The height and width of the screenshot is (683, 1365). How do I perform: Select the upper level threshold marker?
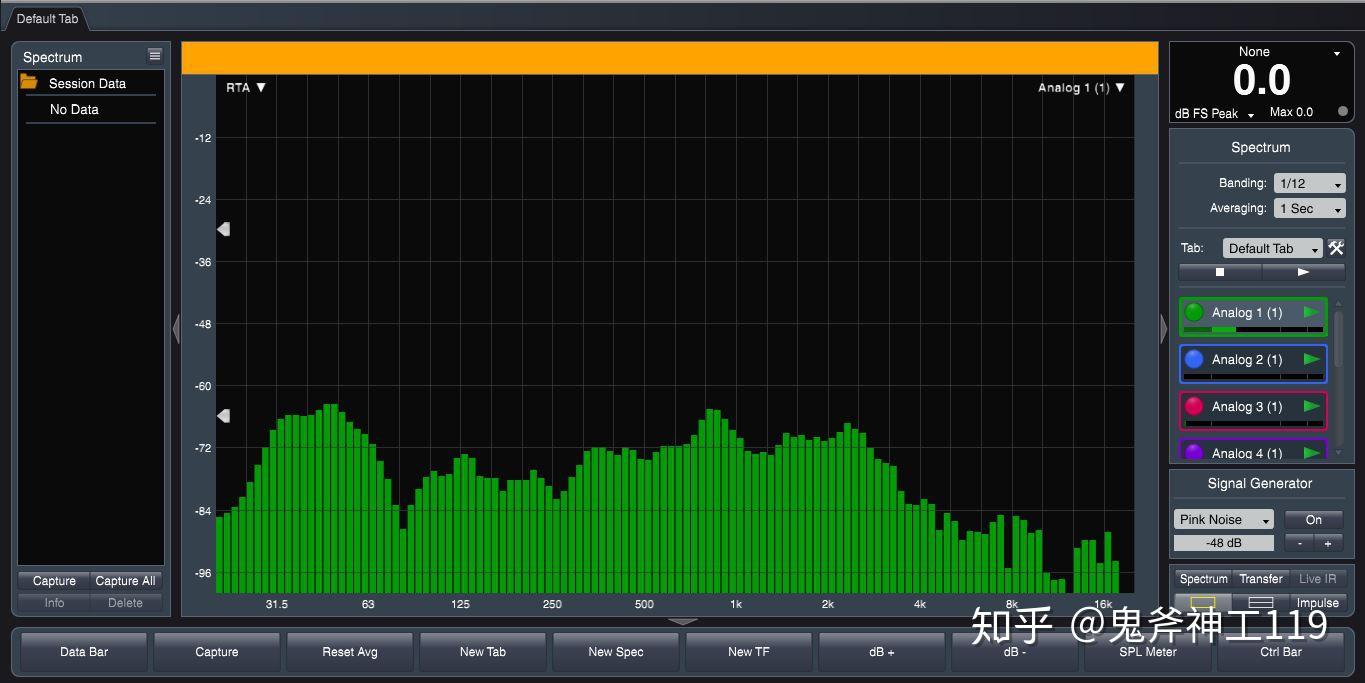[x=223, y=229]
